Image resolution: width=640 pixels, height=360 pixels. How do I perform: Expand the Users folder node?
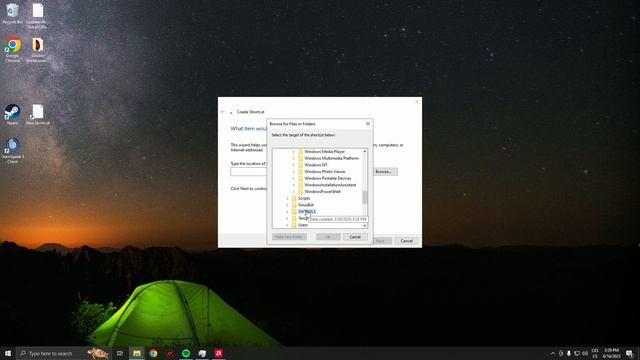click(x=287, y=225)
